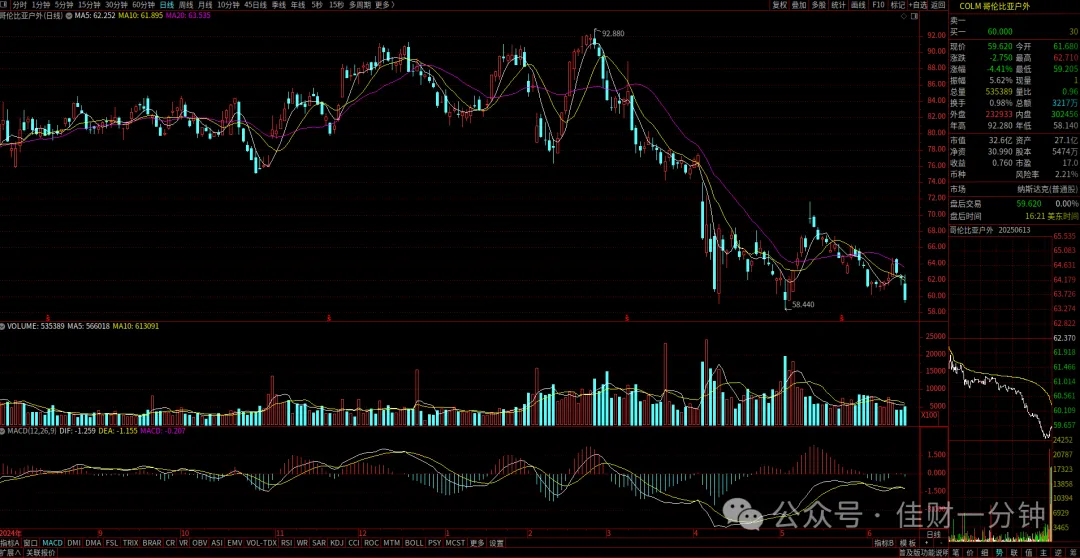The width and height of the screenshot is (1080, 558).
Task: Select the EMV indicator tab
Action: (235, 543)
